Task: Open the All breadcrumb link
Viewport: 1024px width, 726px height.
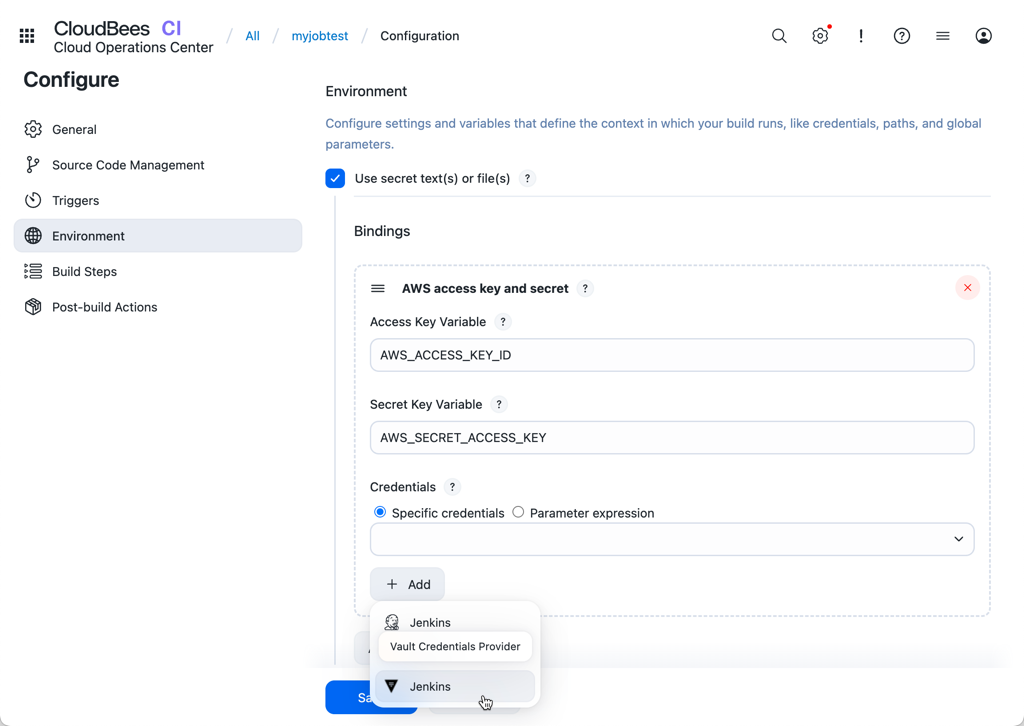Action: coord(252,36)
